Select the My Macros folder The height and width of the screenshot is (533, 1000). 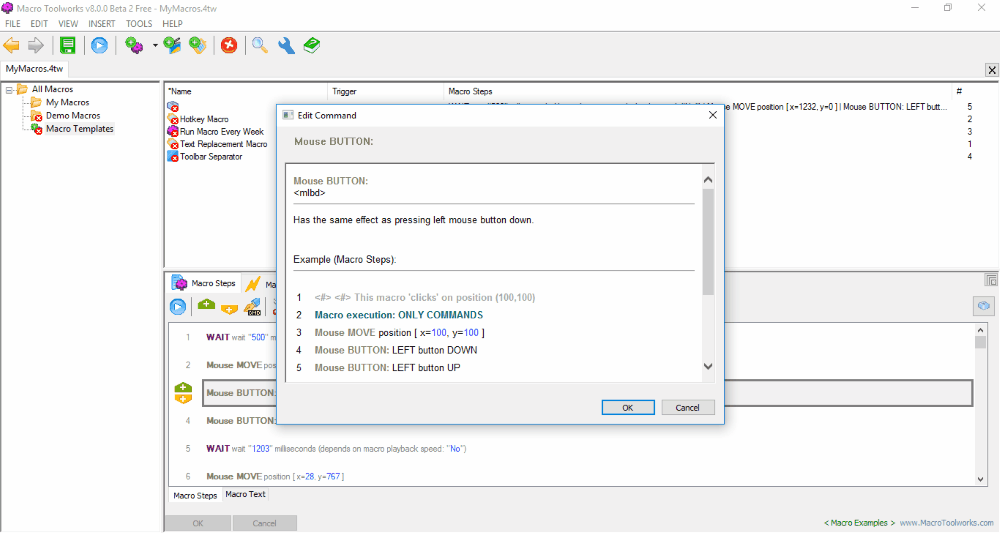click(x=67, y=103)
